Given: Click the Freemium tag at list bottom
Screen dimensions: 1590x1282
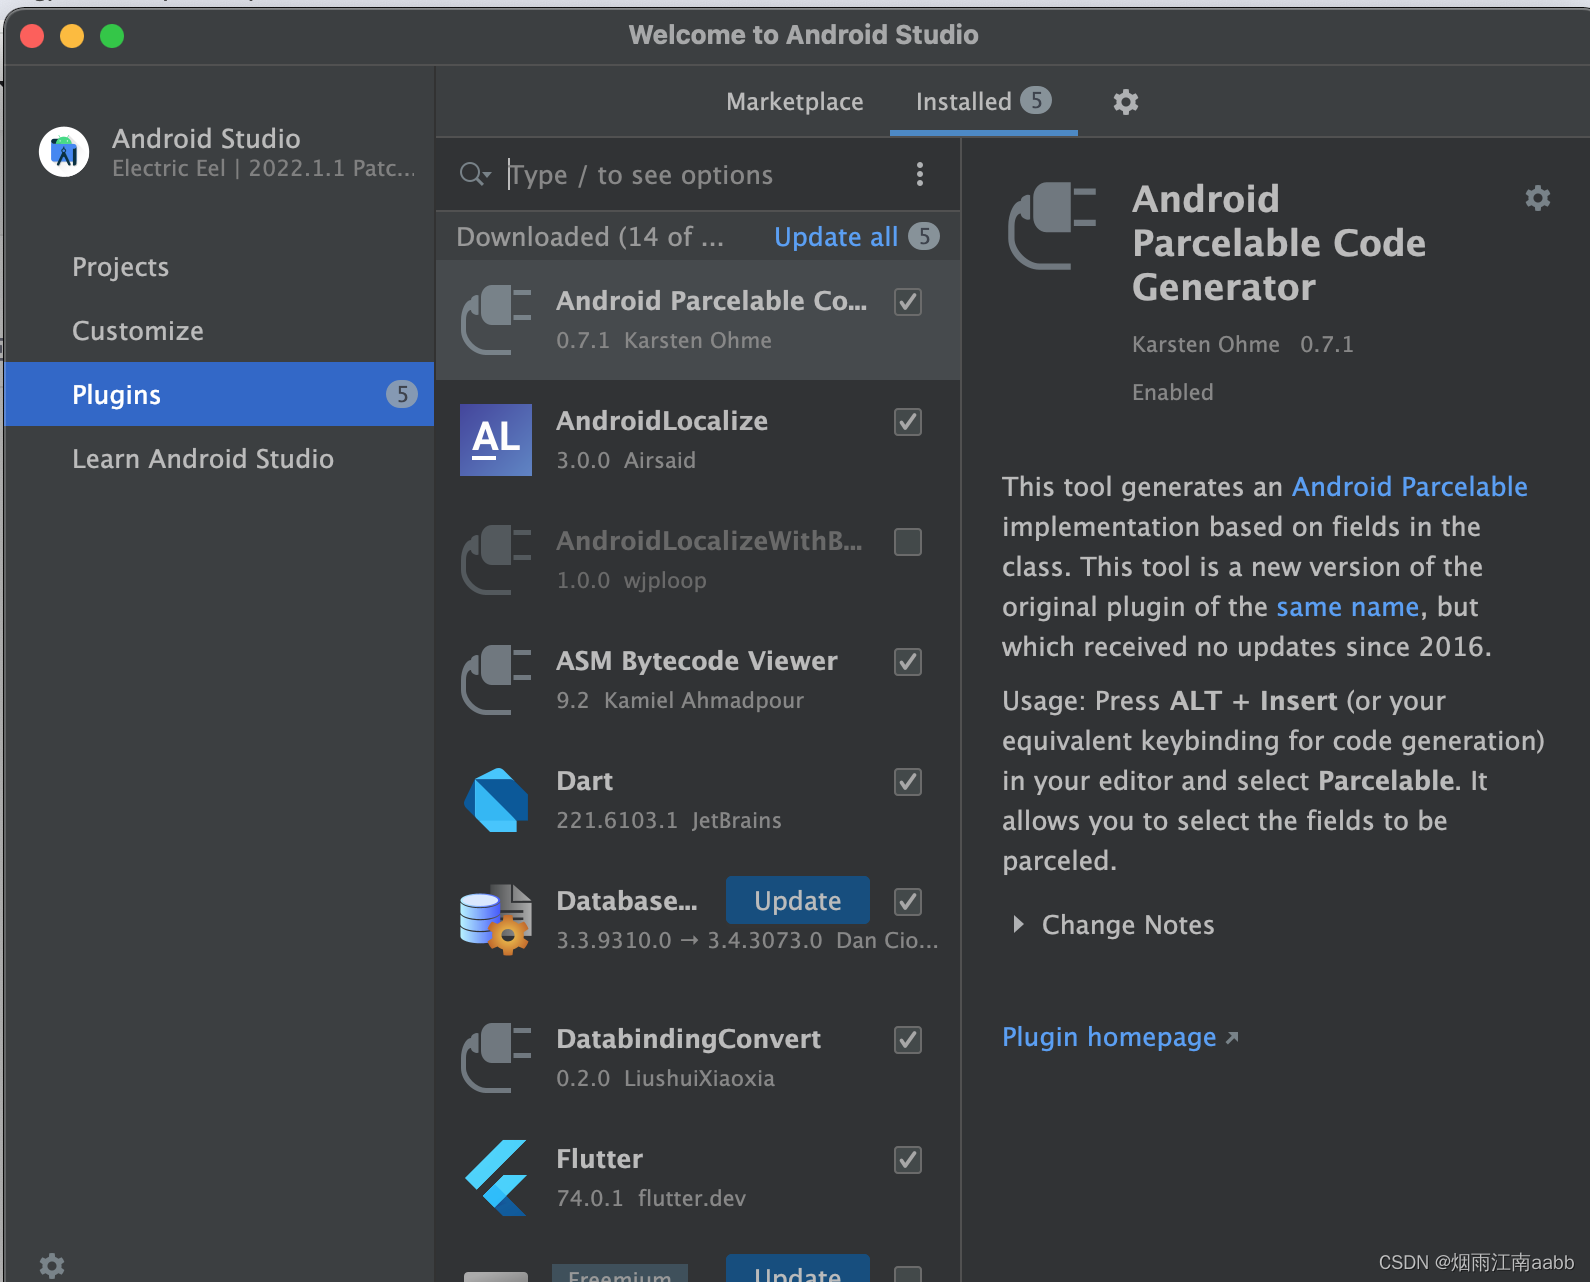Looking at the screenshot, I should point(620,1274).
